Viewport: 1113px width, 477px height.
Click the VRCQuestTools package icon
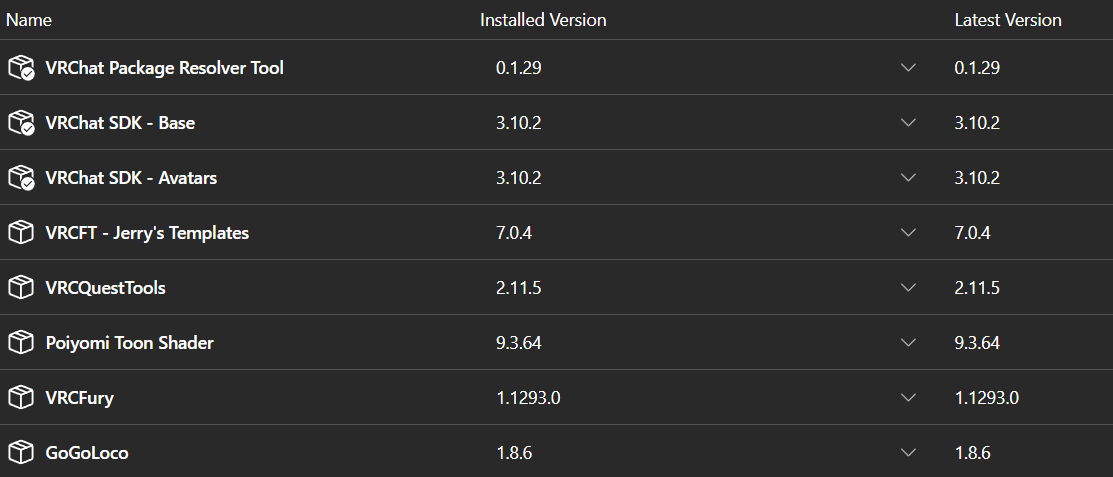[21, 288]
